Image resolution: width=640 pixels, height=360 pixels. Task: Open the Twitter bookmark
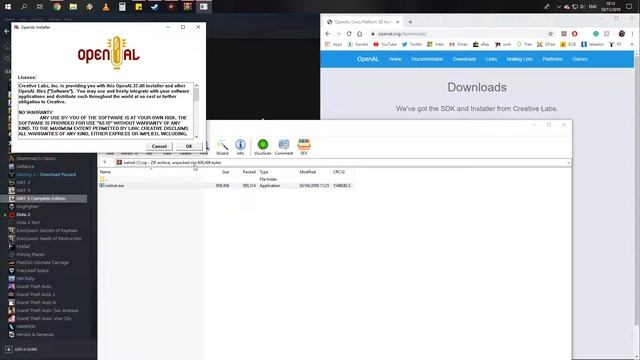[x=411, y=44]
